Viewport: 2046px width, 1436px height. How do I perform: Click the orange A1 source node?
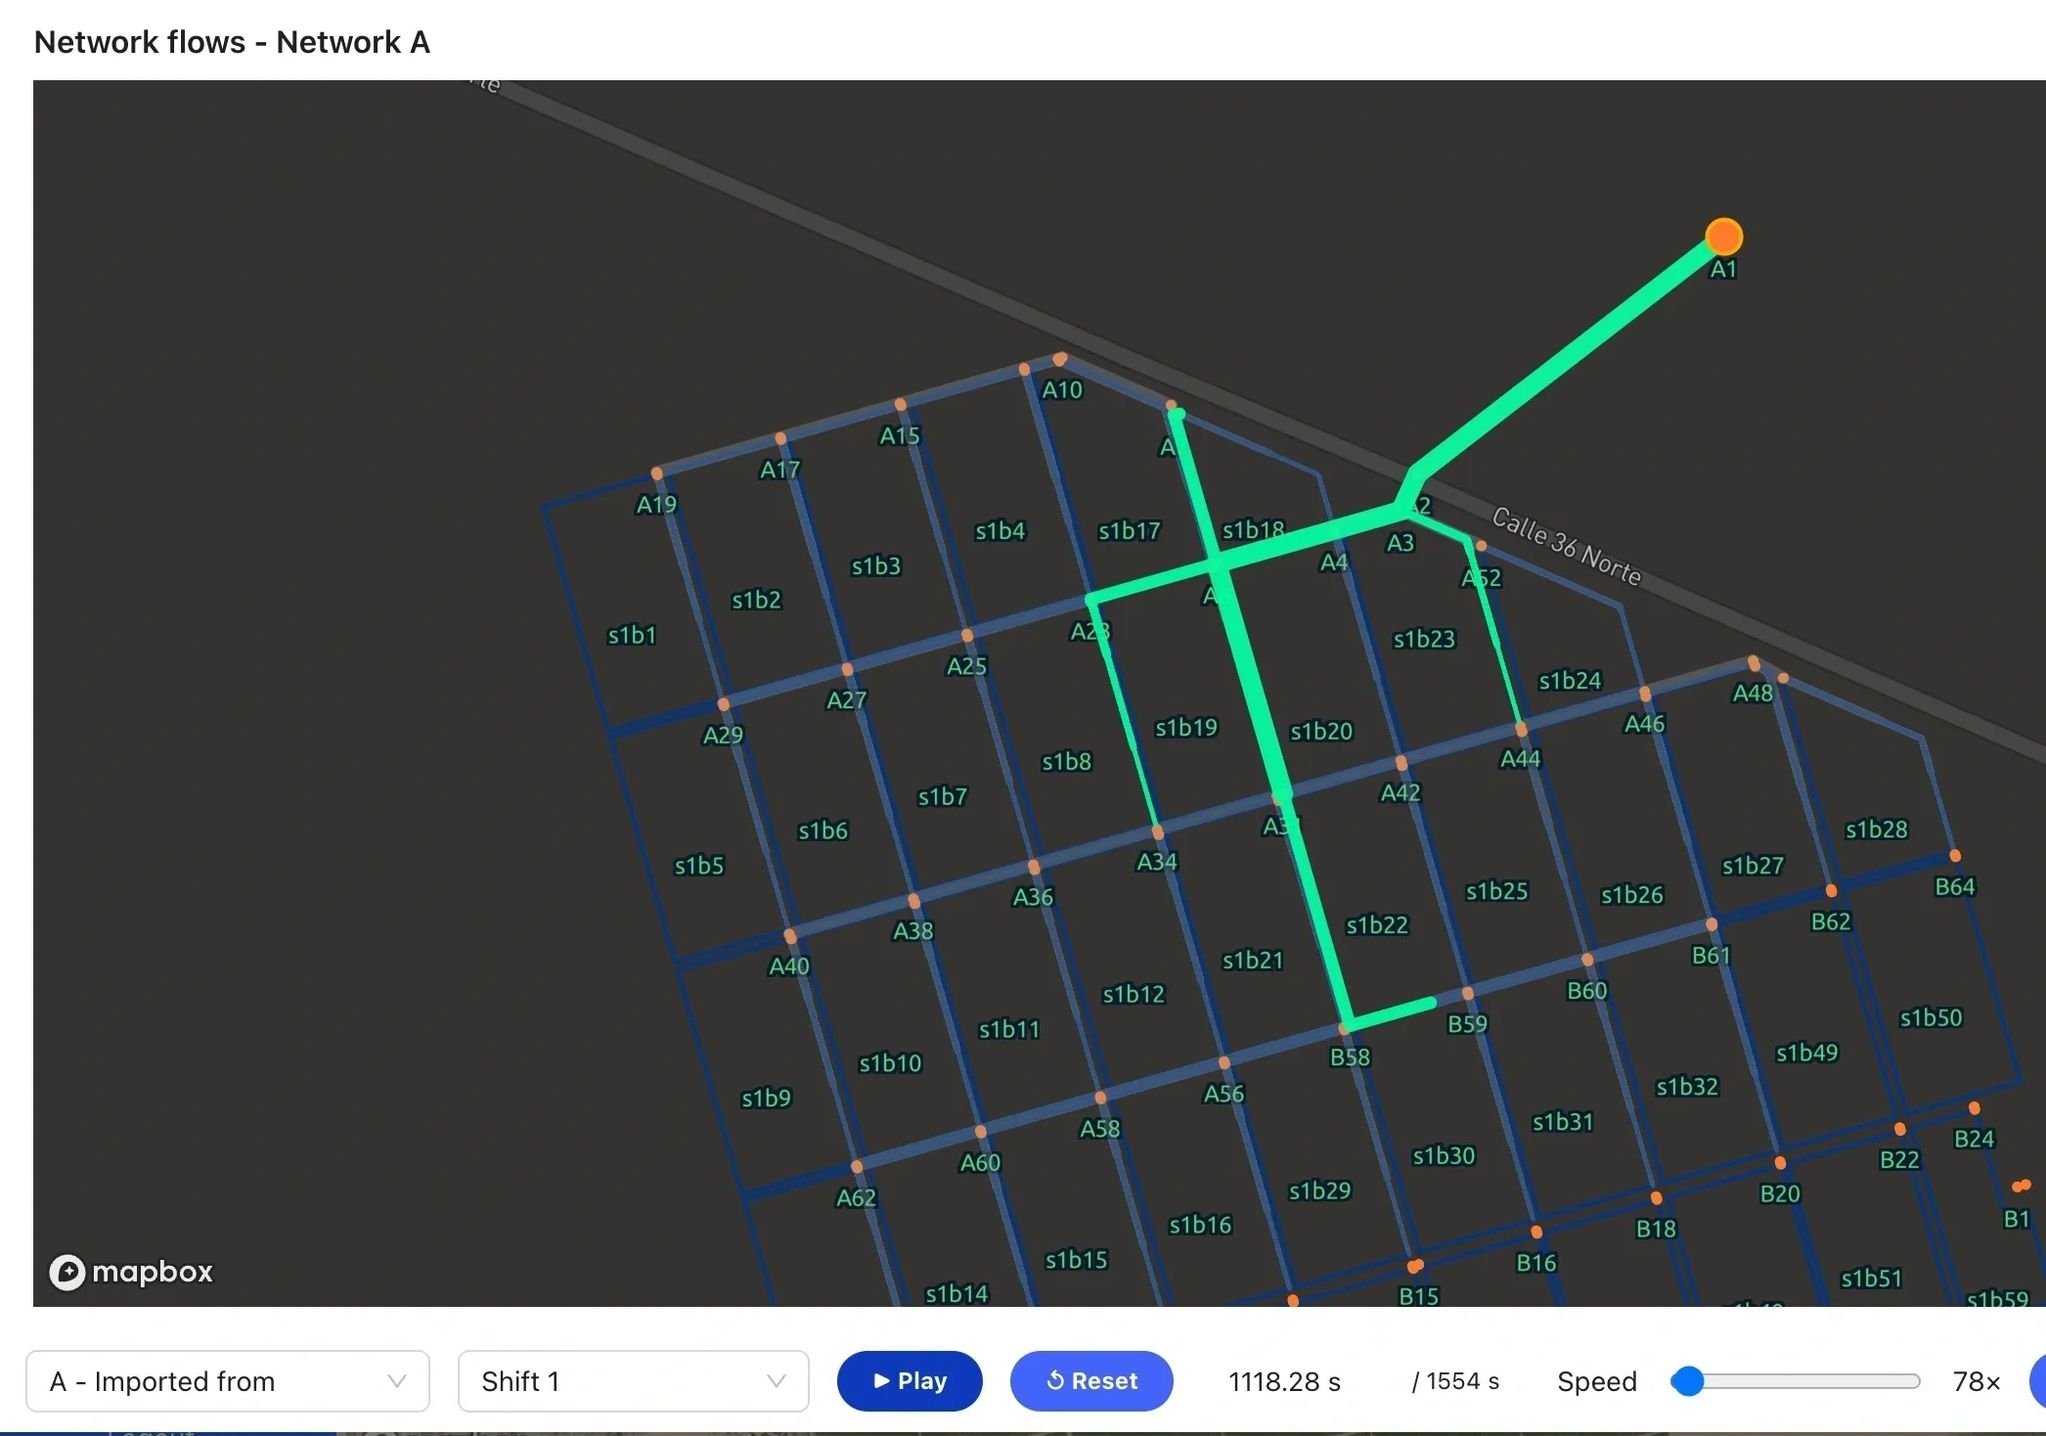coord(1724,237)
